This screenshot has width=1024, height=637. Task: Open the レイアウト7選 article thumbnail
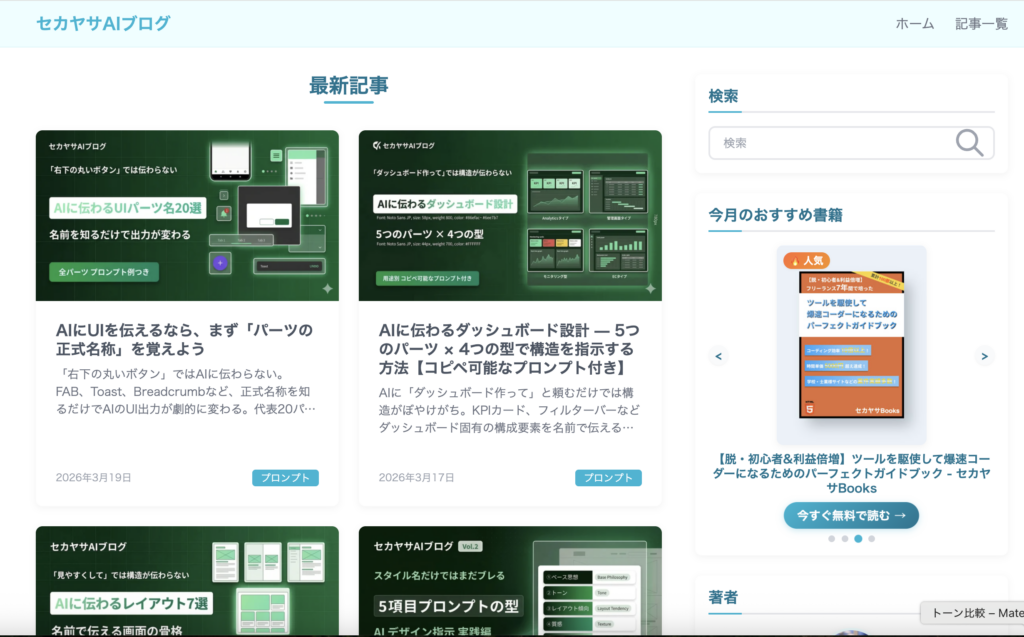click(187, 581)
